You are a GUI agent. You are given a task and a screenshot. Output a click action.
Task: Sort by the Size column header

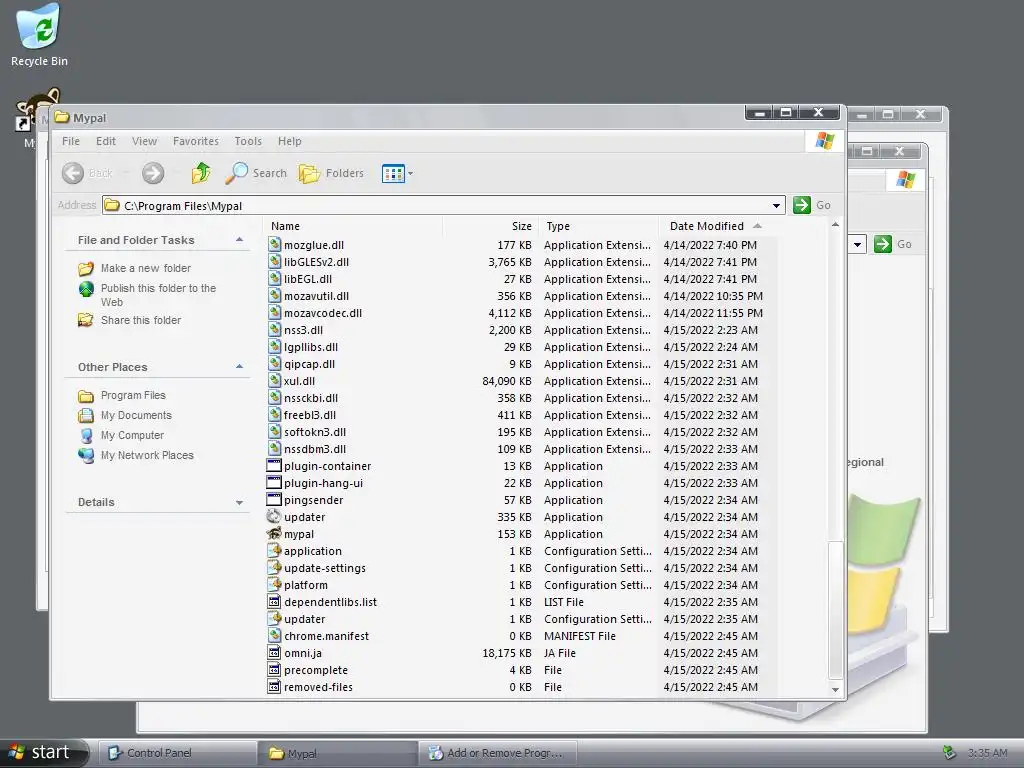[490, 226]
